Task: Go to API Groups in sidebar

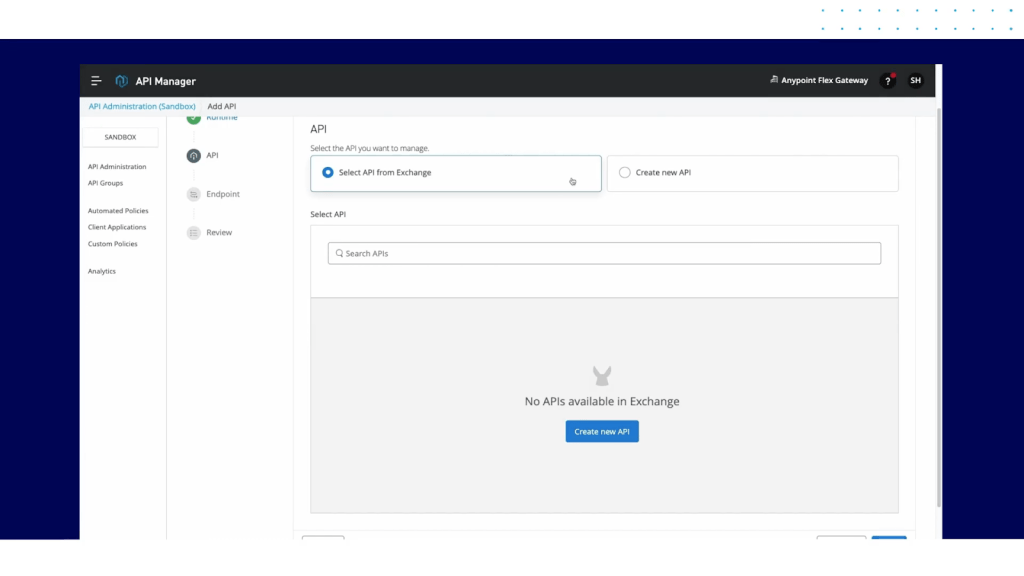Action: click(106, 183)
